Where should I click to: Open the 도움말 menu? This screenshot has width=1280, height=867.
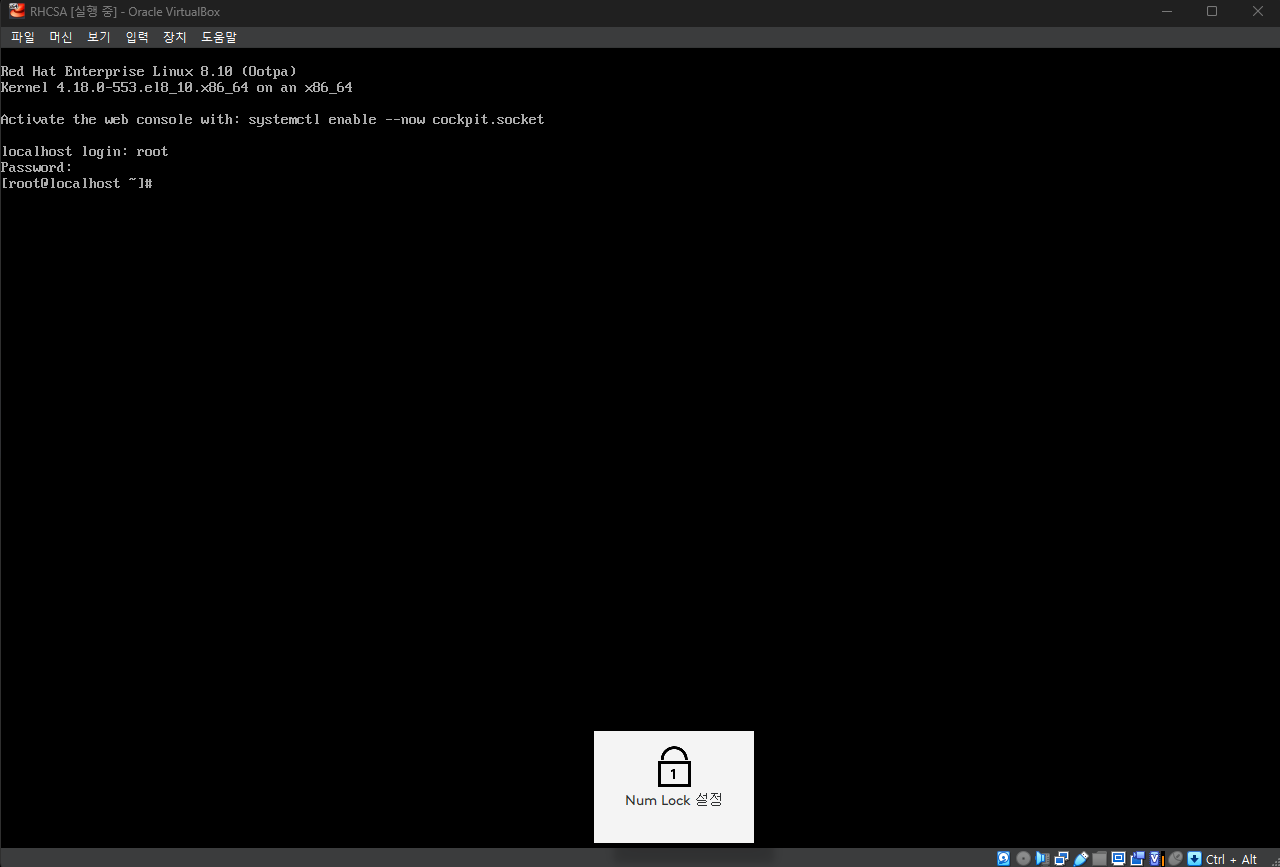coord(219,37)
